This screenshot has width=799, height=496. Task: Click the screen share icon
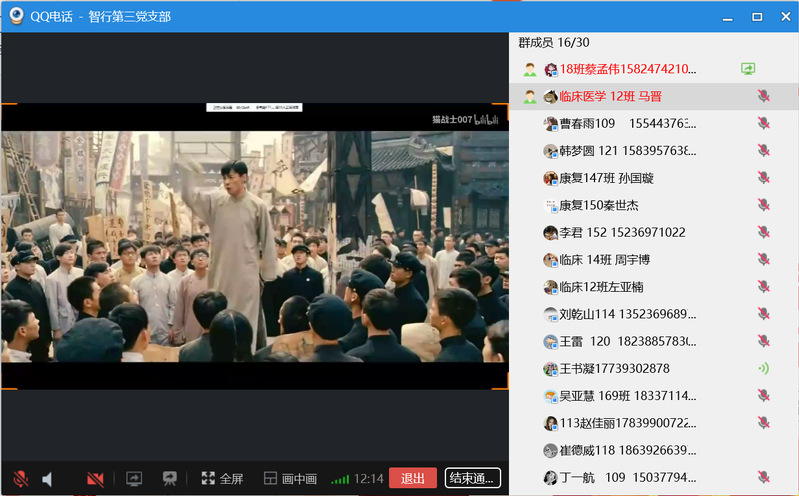tap(134, 478)
